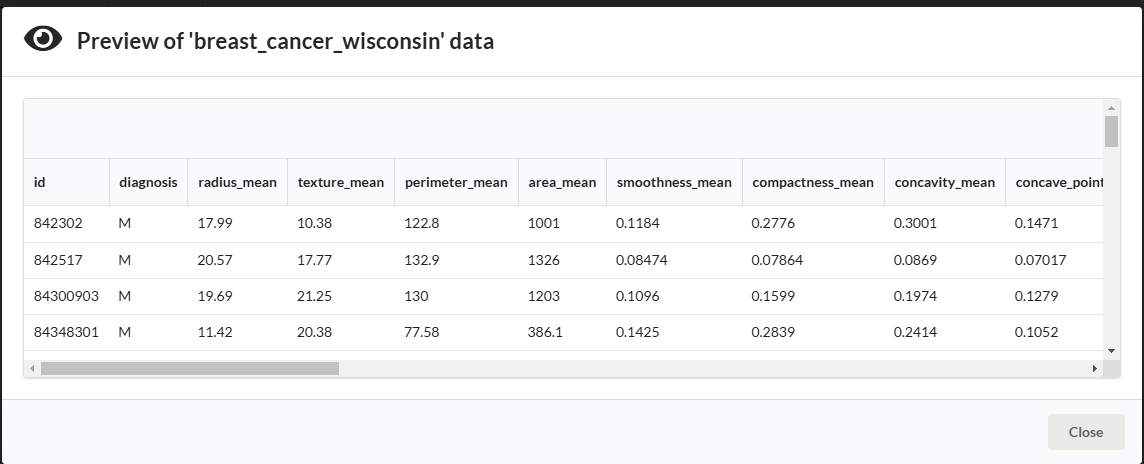This screenshot has width=1144, height=464.
Task: Select the 'perimeter_mean' column header
Action: pyautogui.click(x=456, y=182)
